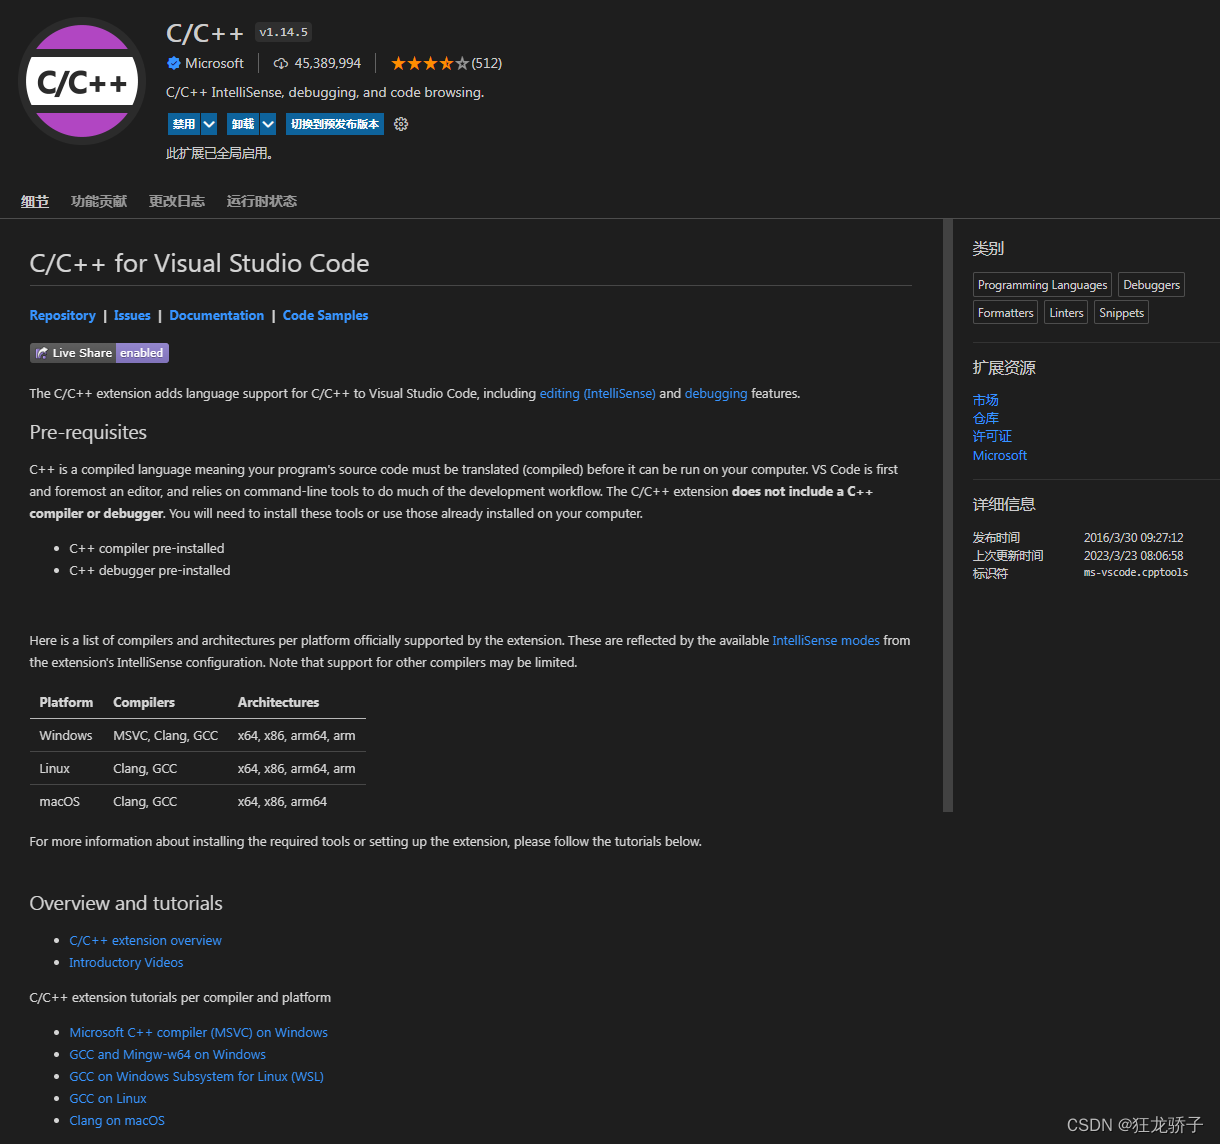Follow the editing (IntelliSense) link
Viewport: 1220px width, 1144px height.
point(598,394)
